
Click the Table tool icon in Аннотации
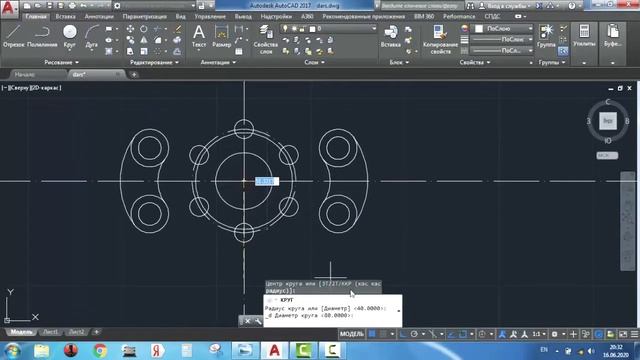click(239, 51)
